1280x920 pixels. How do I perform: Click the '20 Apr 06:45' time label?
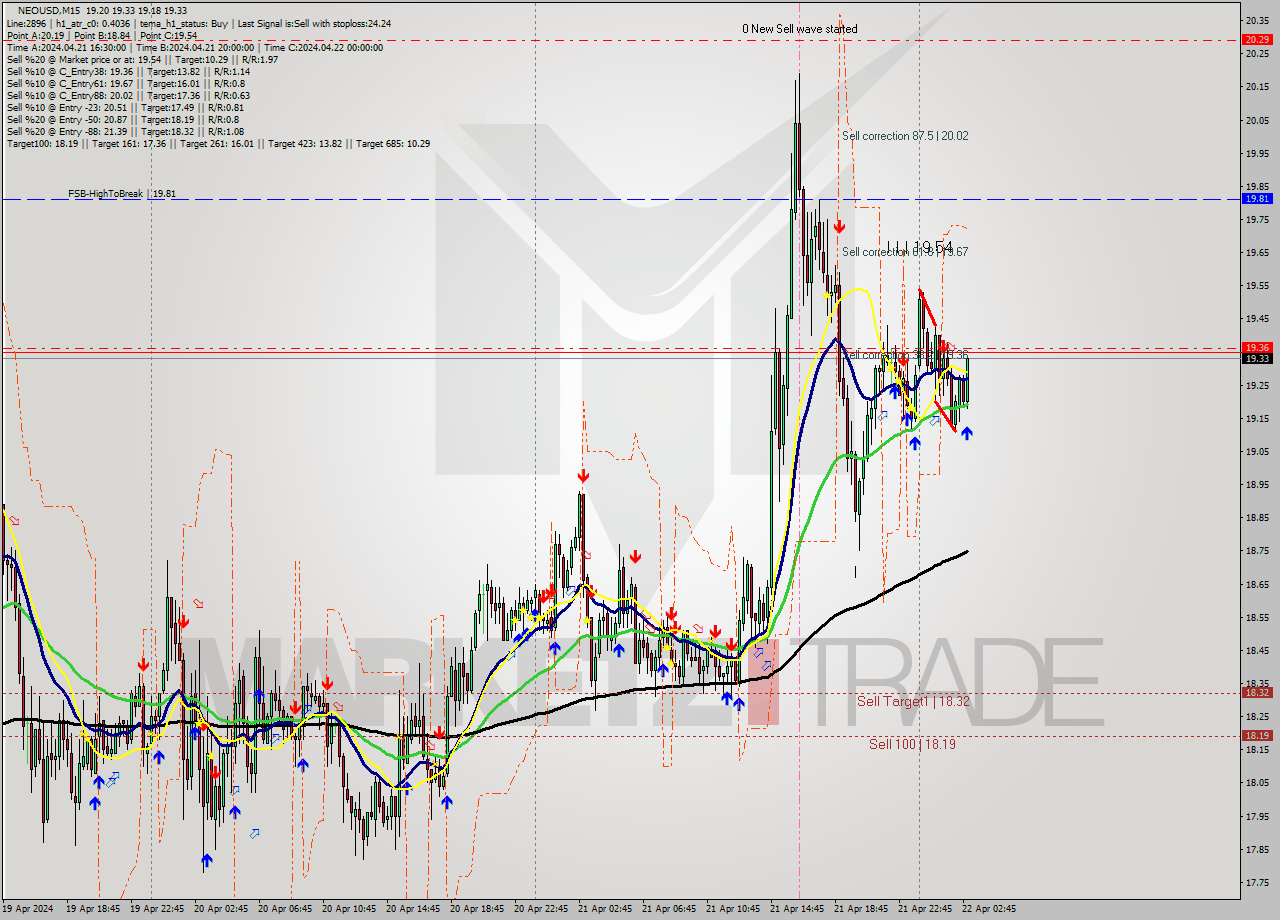pyautogui.click(x=286, y=909)
